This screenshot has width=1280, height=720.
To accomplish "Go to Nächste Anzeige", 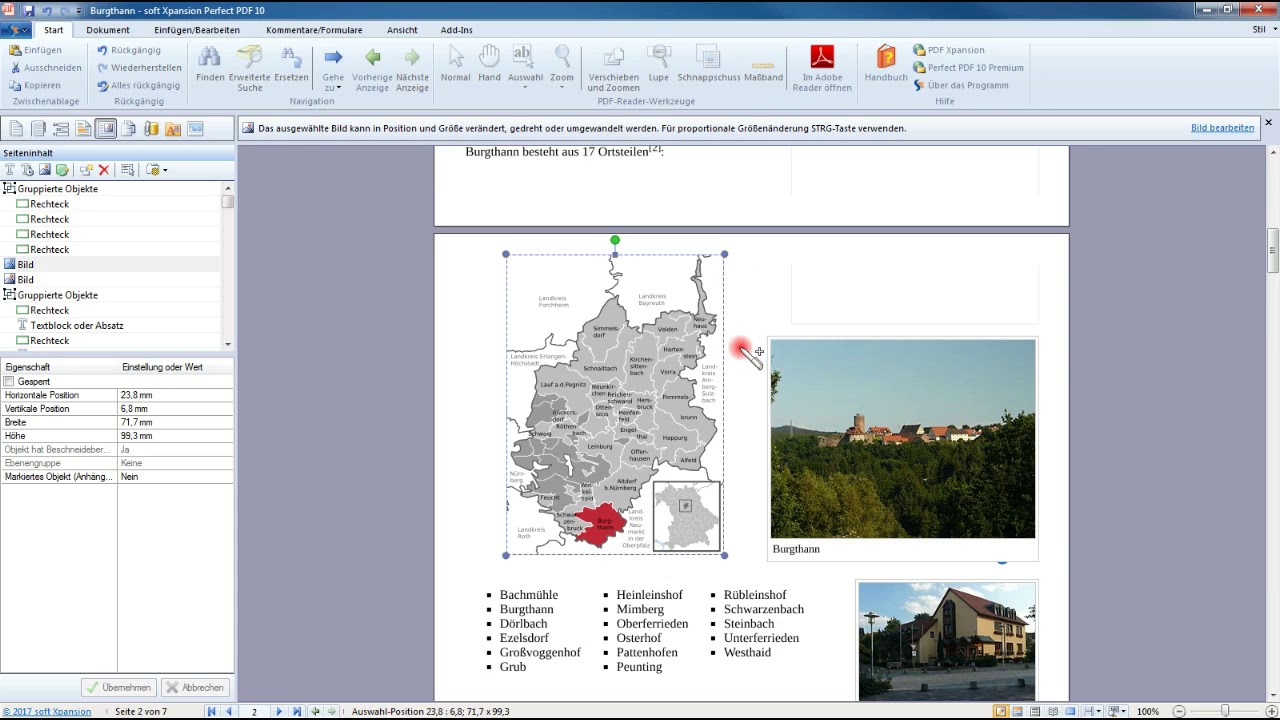I will [x=412, y=68].
